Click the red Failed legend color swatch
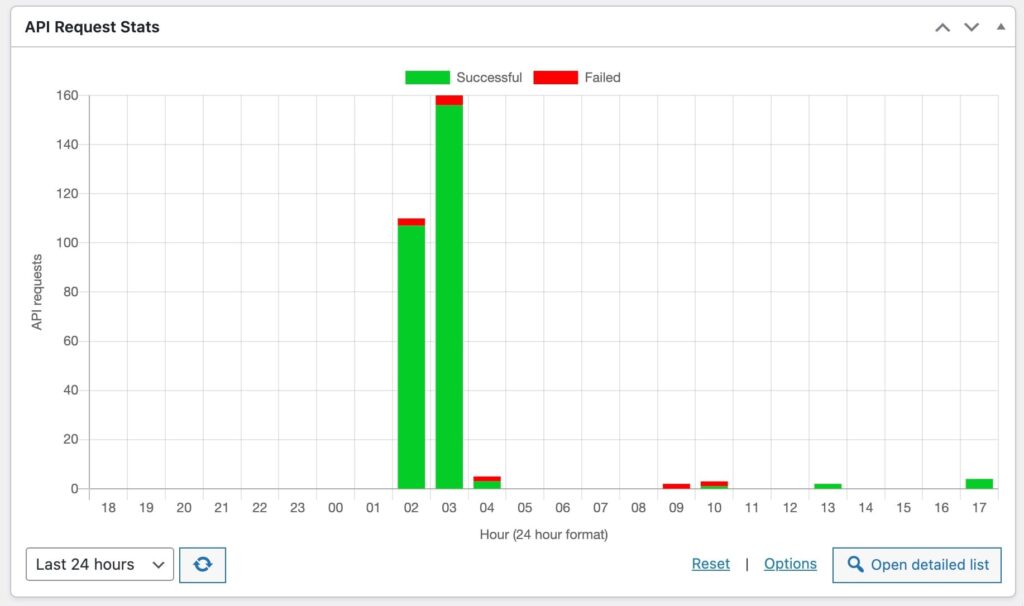The image size is (1024, 606). [x=555, y=77]
